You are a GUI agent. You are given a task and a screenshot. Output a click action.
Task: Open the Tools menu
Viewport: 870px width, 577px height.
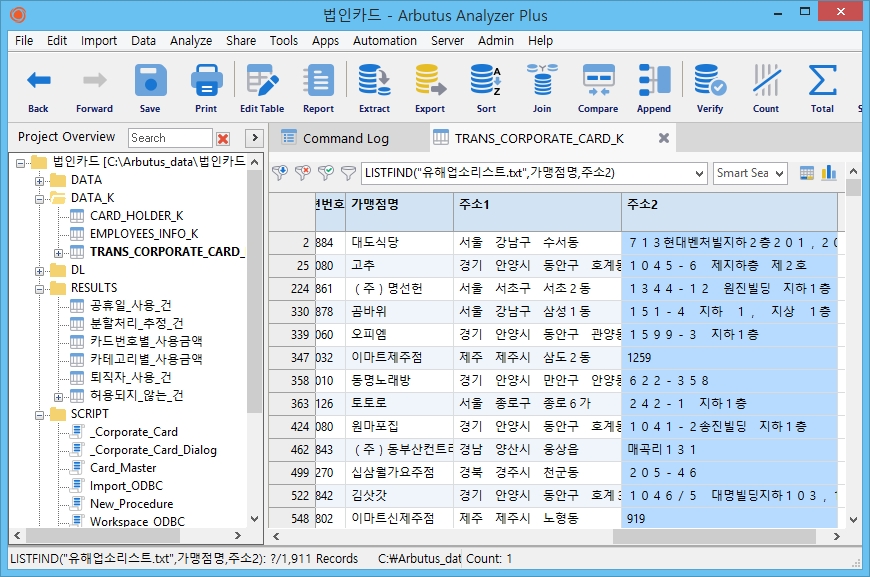pyautogui.click(x=284, y=41)
